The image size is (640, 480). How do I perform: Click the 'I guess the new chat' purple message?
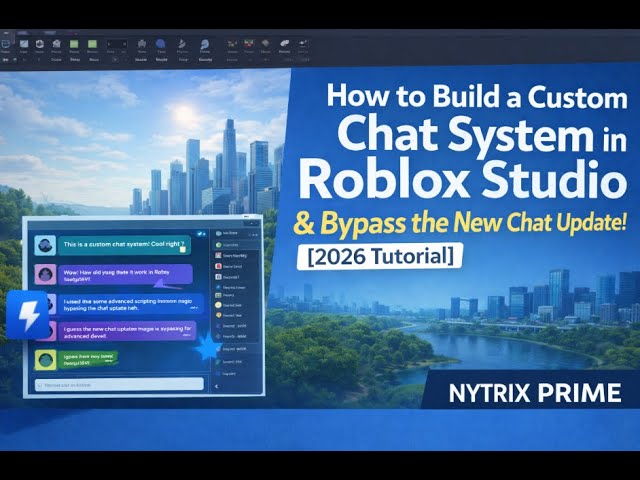127,332
